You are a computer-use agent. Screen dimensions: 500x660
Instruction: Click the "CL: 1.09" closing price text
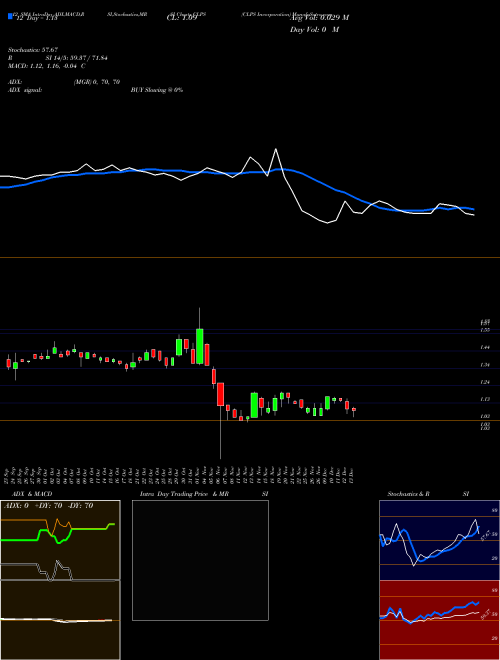coord(182,18)
